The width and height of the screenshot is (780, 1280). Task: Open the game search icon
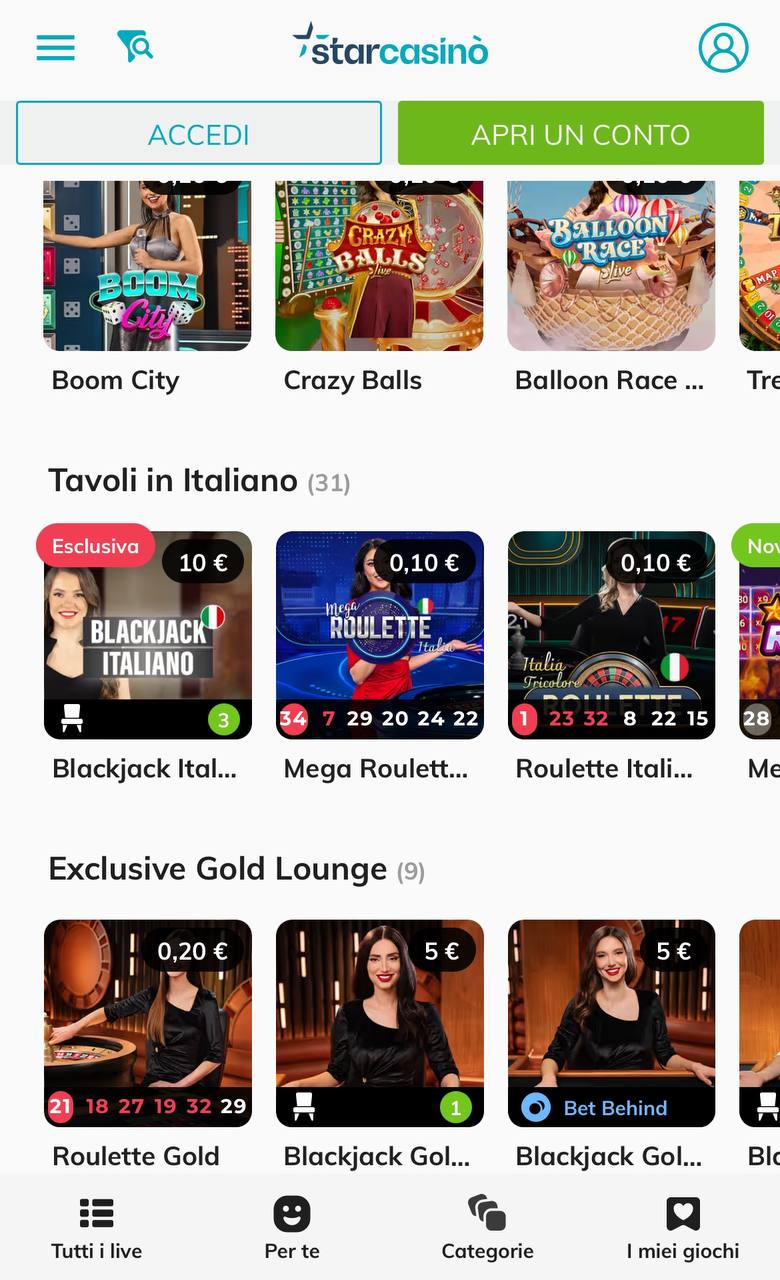[135, 46]
